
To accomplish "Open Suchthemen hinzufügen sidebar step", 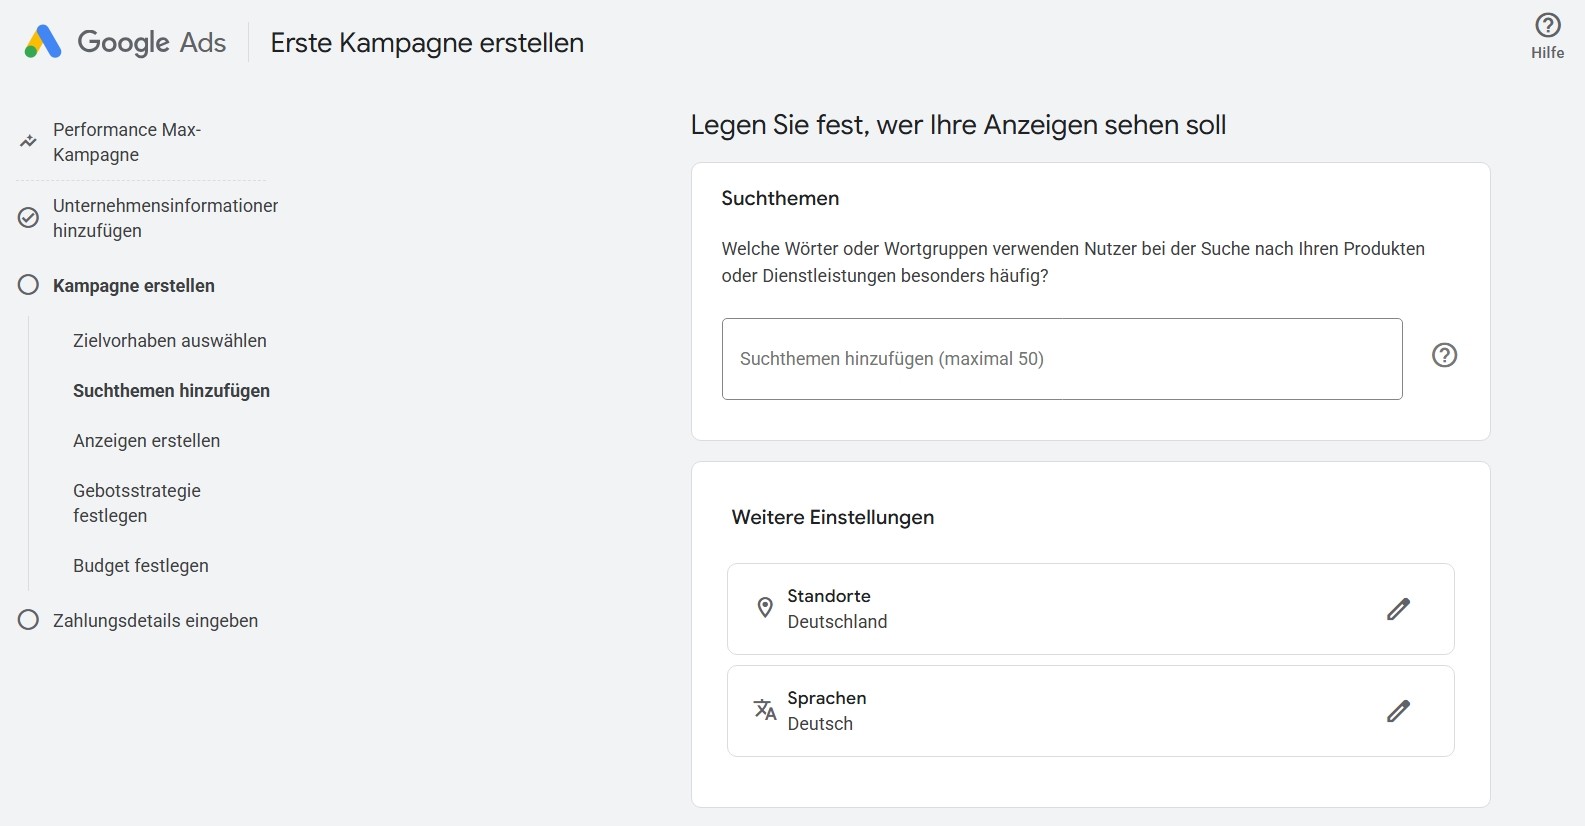I will tap(171, 391).
